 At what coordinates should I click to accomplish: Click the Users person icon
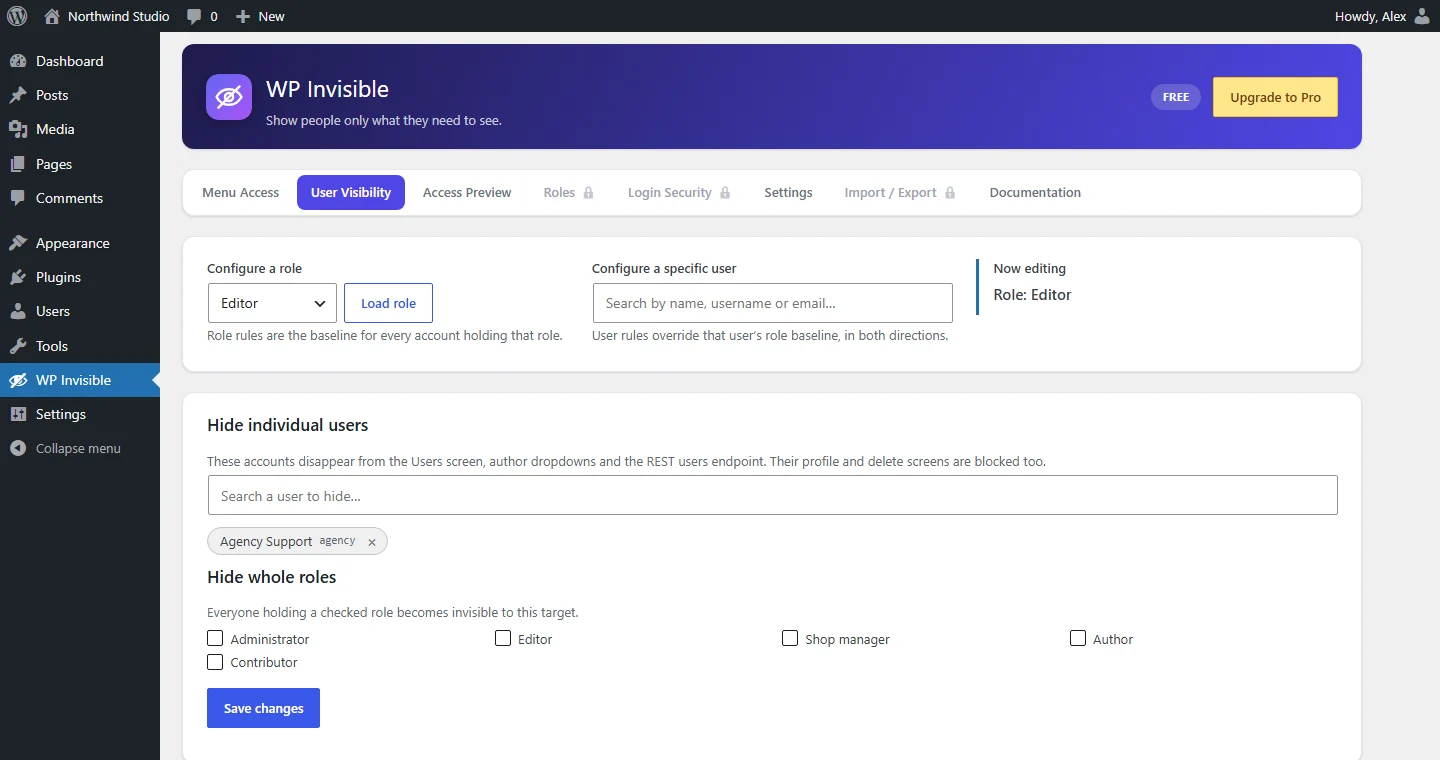click(18, 311)
